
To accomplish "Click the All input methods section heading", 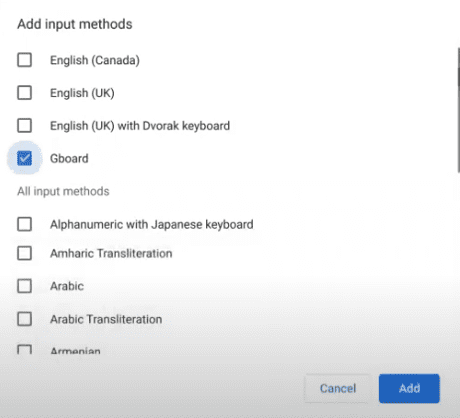I will [63, 191].
